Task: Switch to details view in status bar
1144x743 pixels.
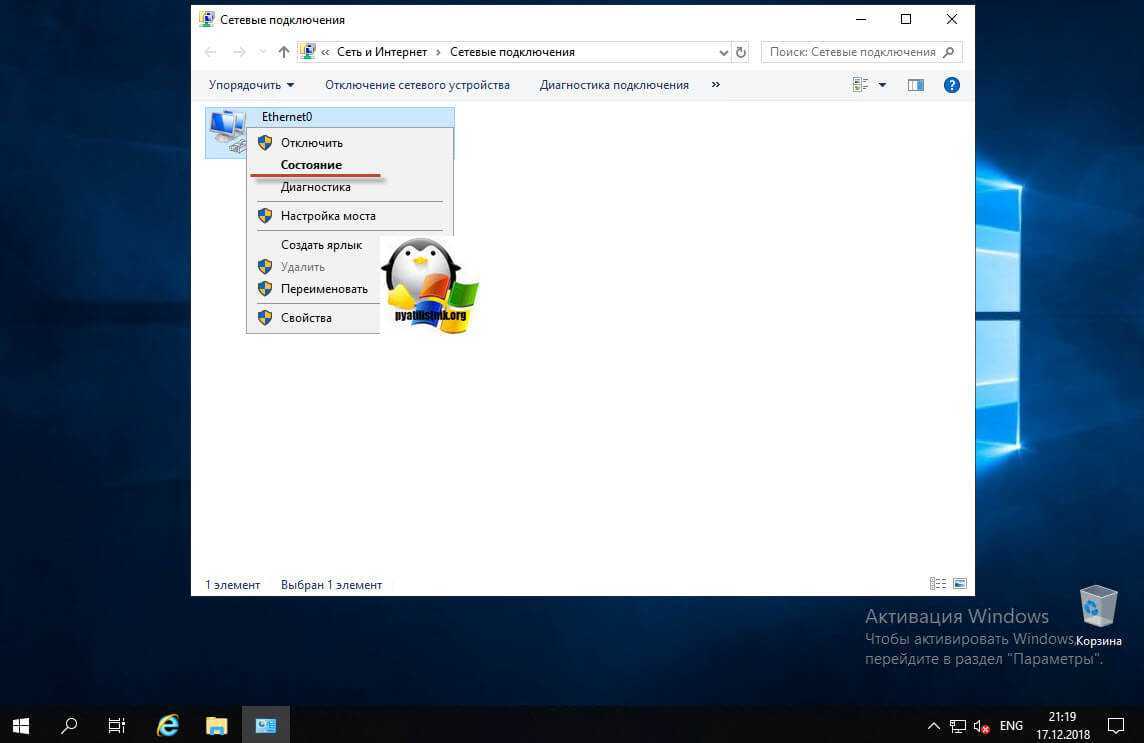Action: (937, 584)
